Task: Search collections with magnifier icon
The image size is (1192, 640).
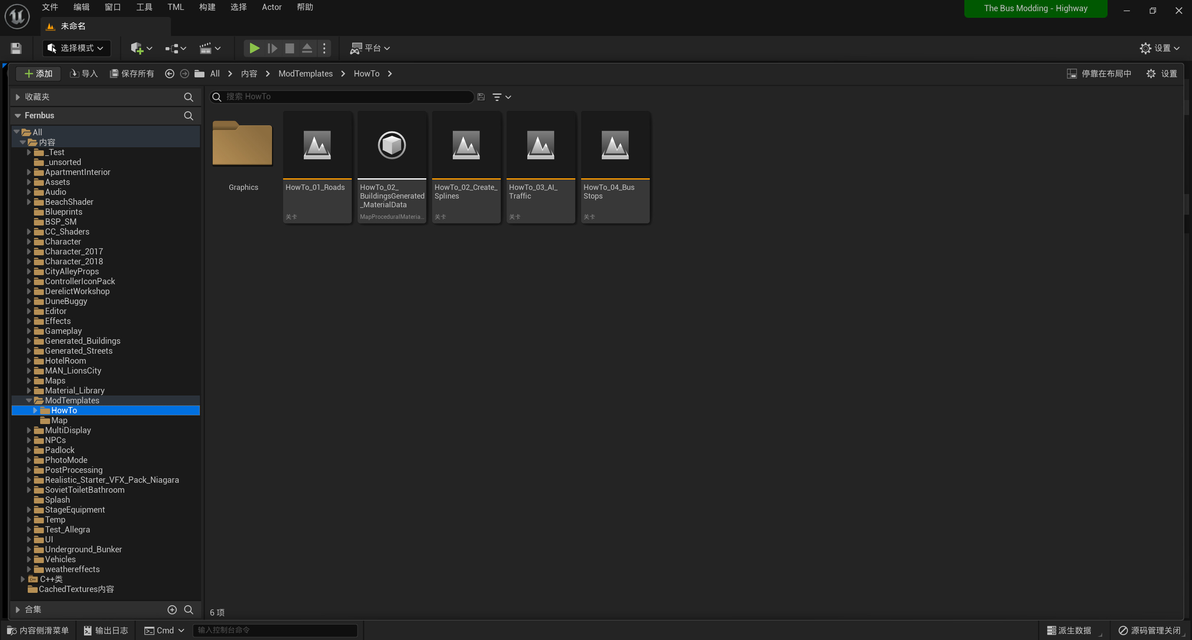Action: (x=189, y=610)
